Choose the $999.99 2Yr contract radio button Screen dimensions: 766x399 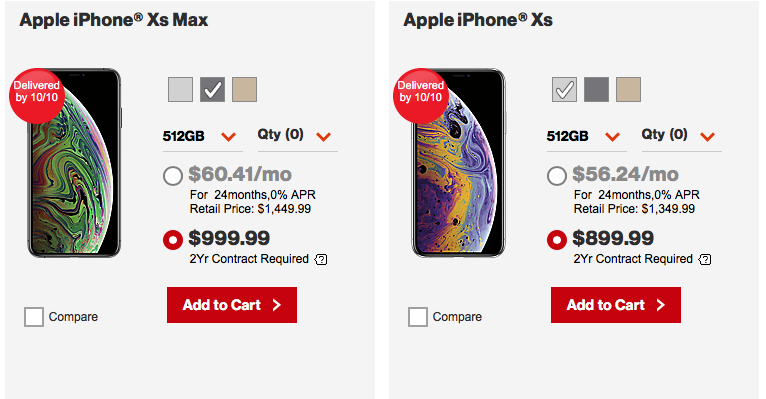(x=173, y=240)
